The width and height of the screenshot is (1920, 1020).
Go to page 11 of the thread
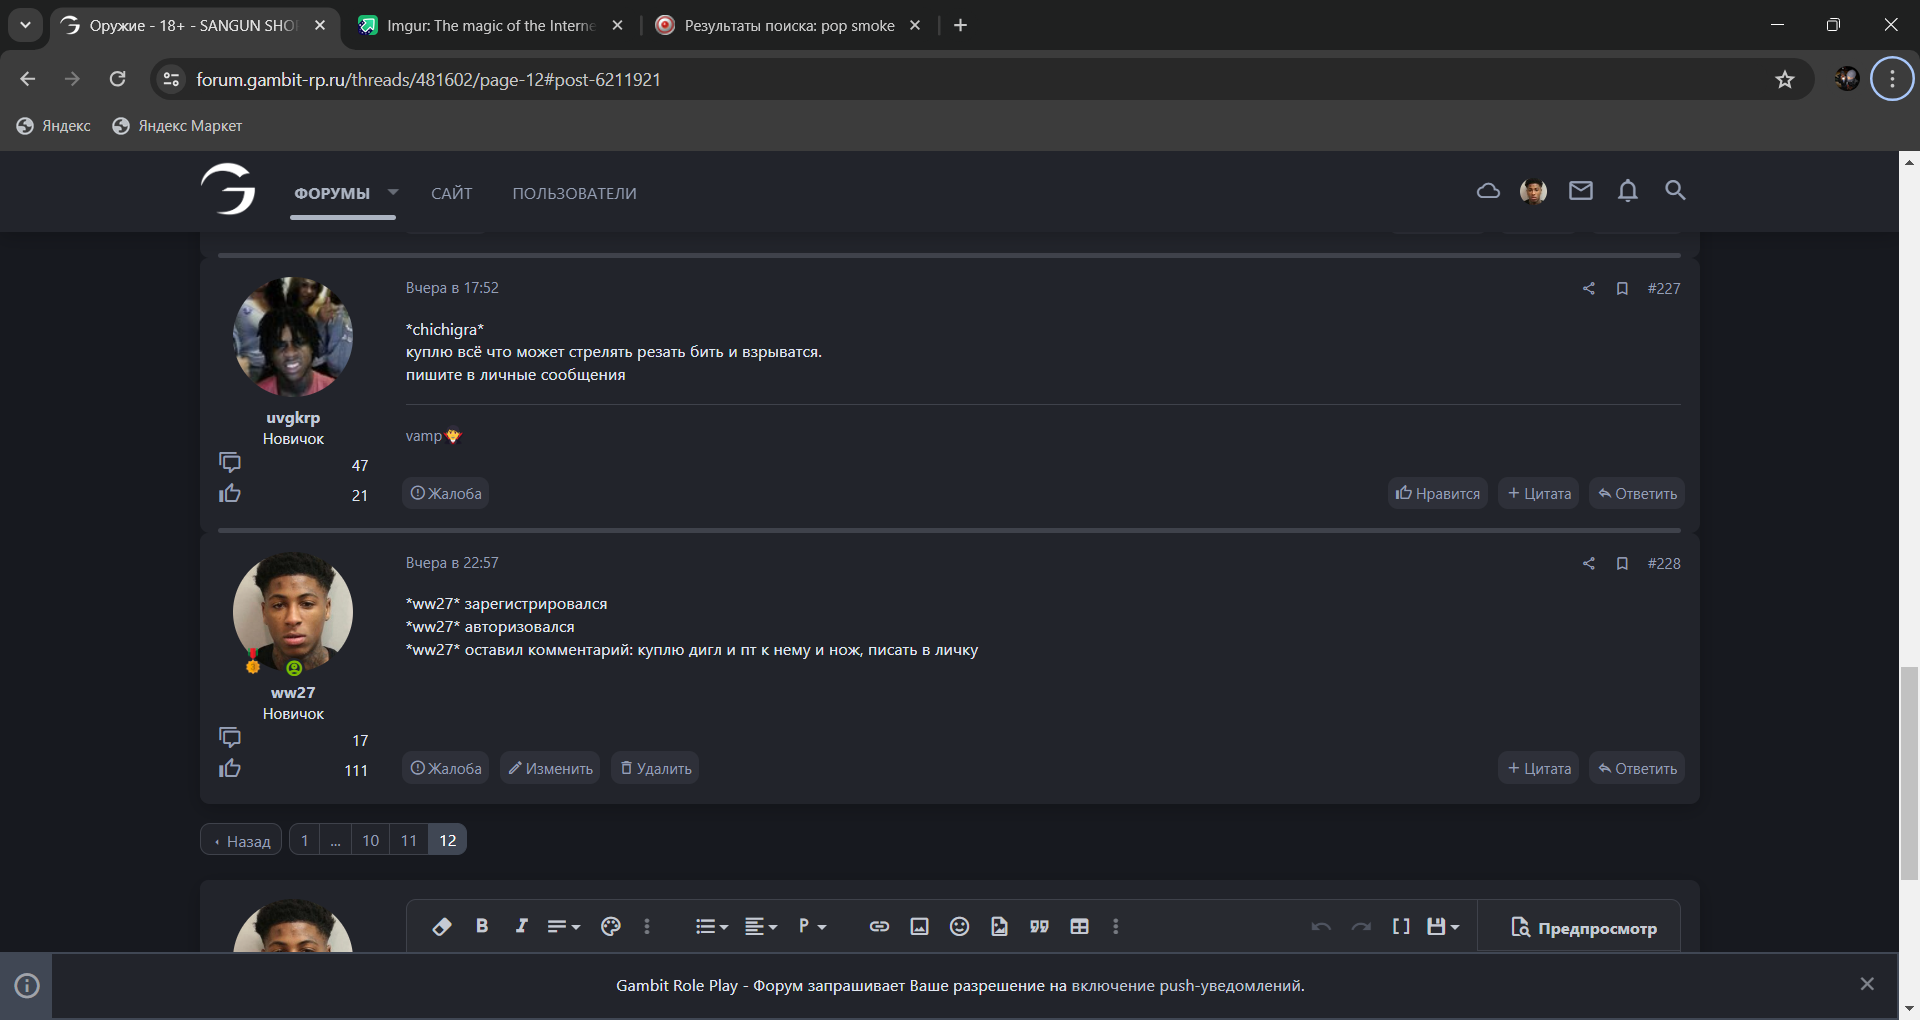pyautogui.click(x=408, y=841)
